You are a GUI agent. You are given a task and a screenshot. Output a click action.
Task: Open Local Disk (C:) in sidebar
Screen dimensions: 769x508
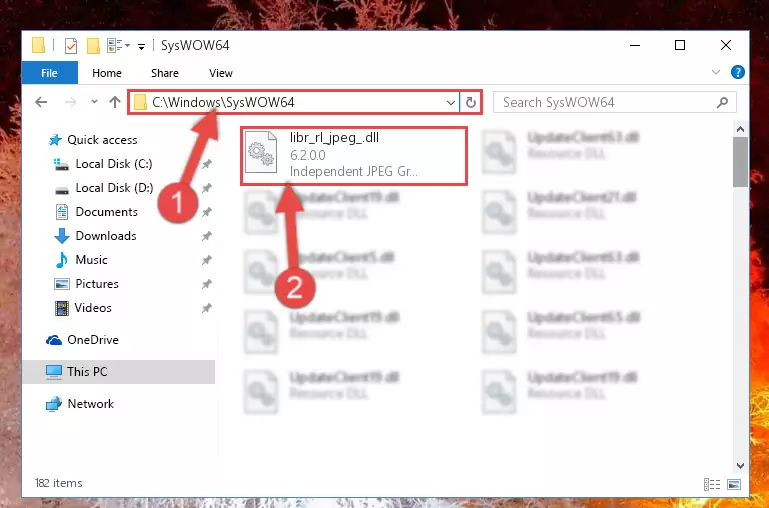(114, 164)
